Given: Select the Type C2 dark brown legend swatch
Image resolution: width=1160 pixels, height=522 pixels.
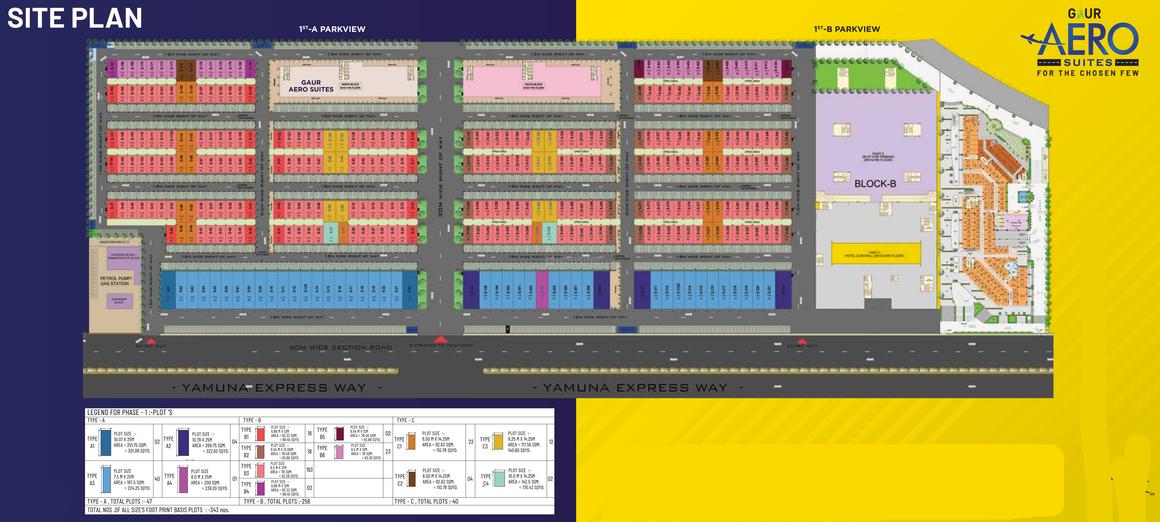Looking at the screenshot, I should click(x=411, y=479).
